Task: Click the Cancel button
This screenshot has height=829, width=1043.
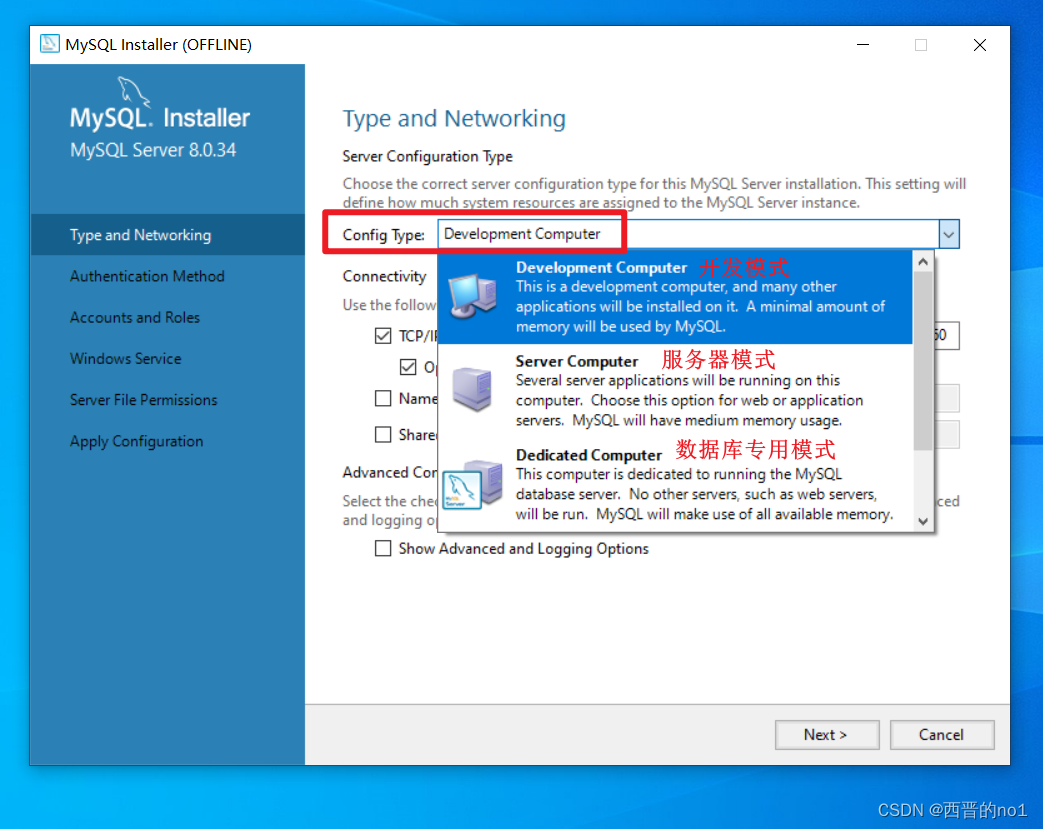Action: point(942,735)
